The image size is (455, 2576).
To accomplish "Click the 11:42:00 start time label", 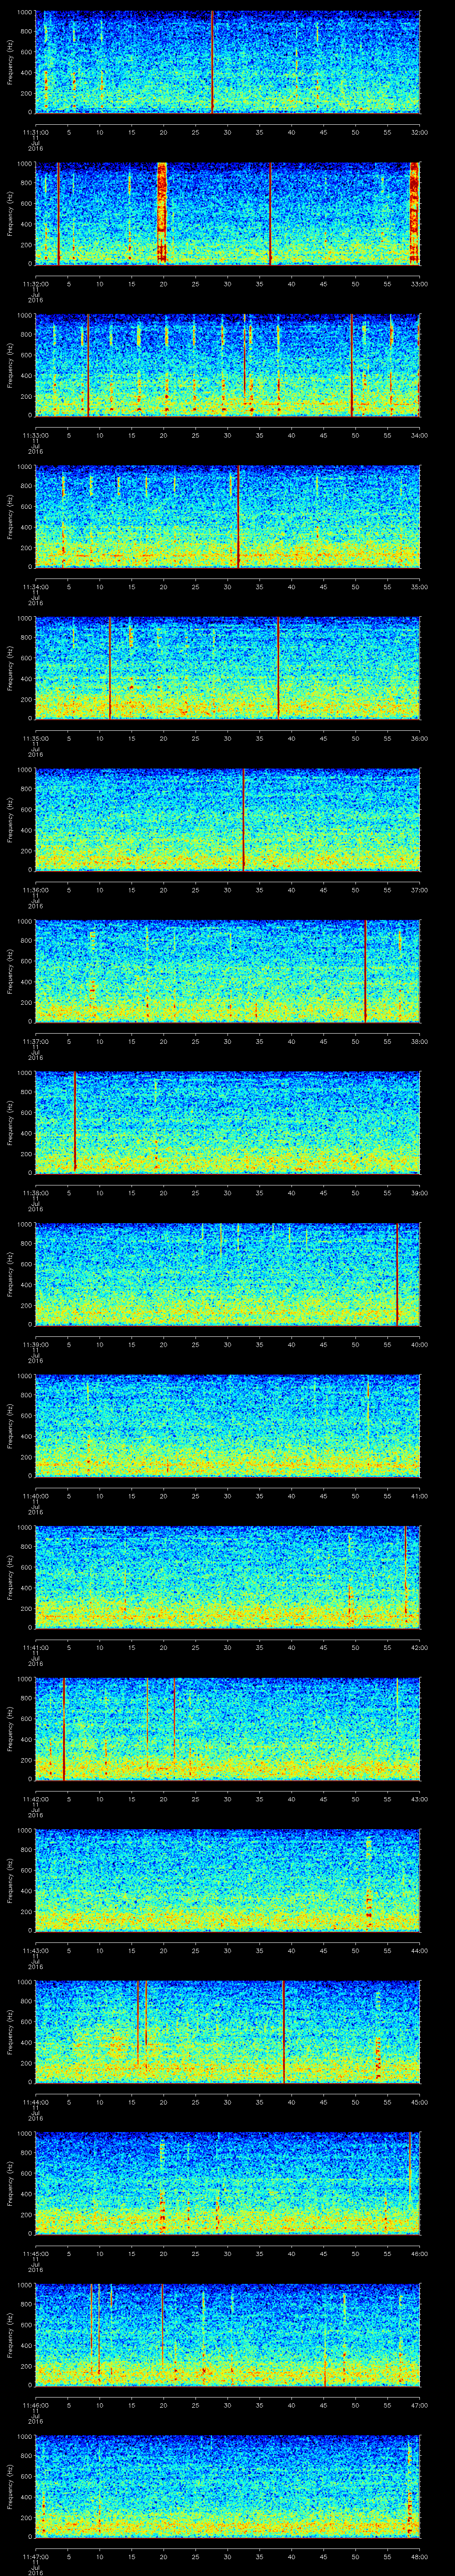I will (x=36, y=1799).
